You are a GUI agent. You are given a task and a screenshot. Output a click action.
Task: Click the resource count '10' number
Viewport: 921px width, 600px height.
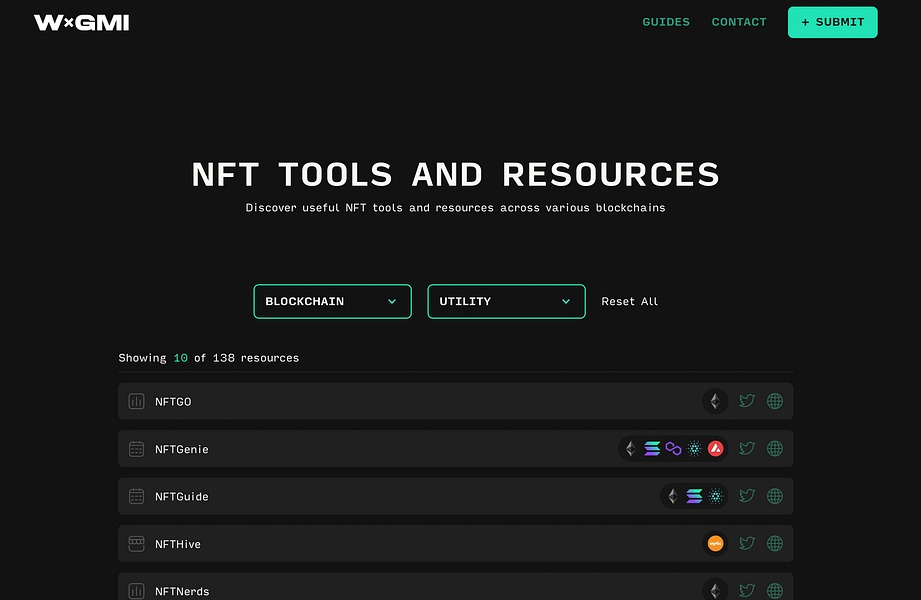tap(180, 358)
